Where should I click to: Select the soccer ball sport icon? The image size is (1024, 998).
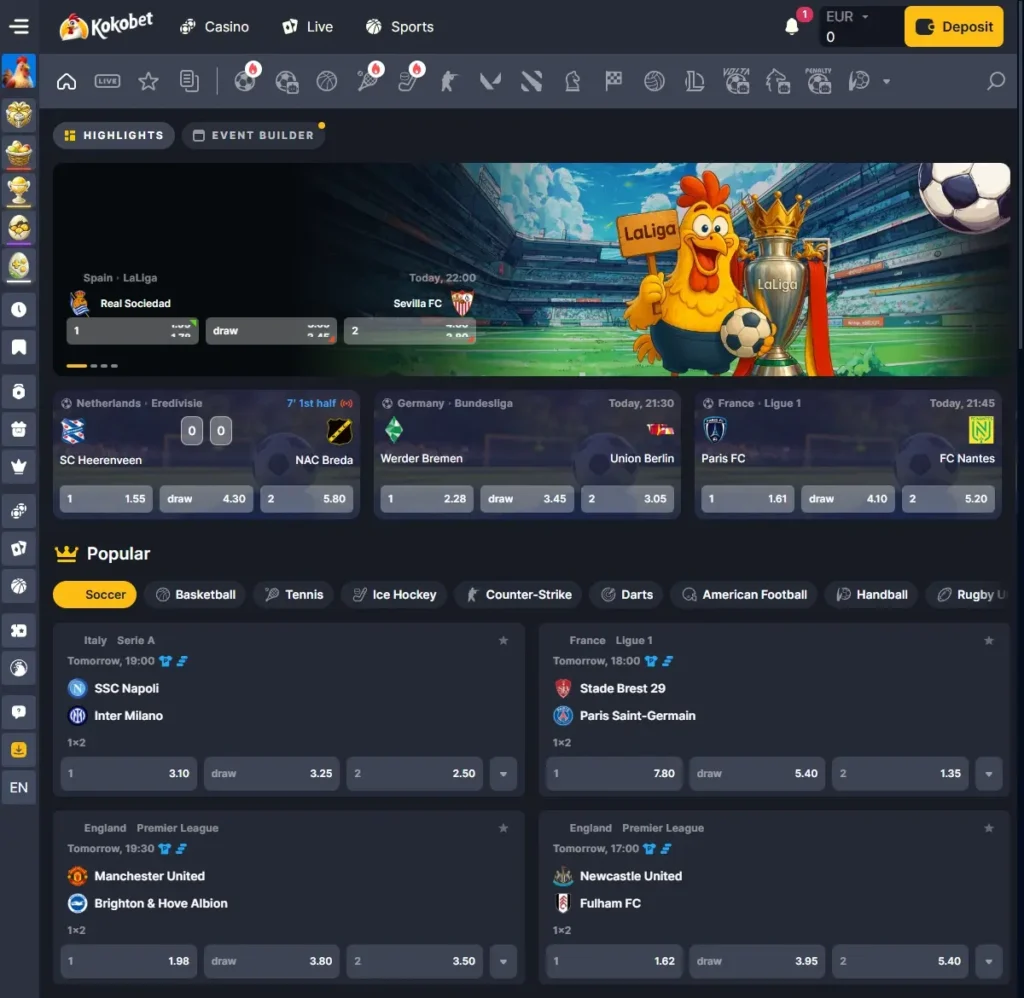(x=246, y=81)
